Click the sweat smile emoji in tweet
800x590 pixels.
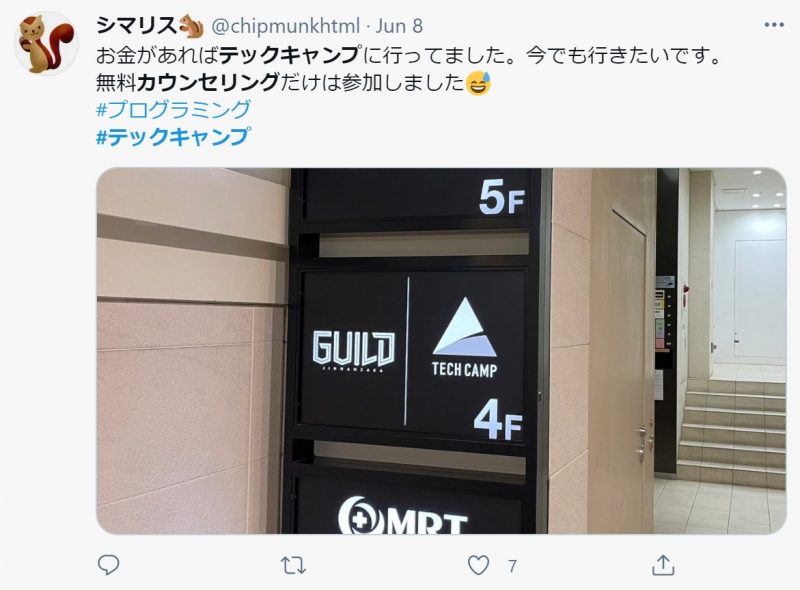pyautogui.click(x=479, y=83)
